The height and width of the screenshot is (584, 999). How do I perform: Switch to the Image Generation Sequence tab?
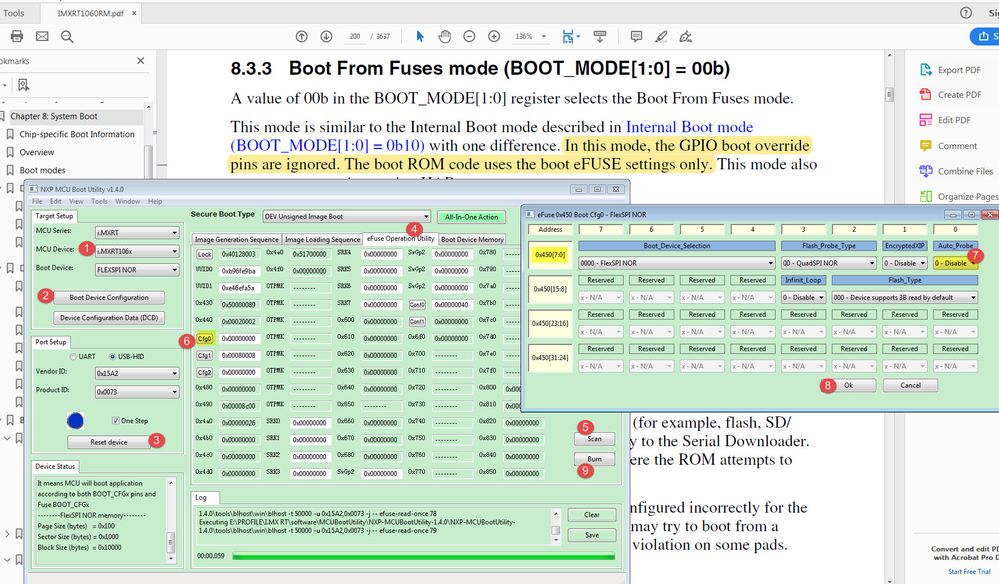[236, 239]
